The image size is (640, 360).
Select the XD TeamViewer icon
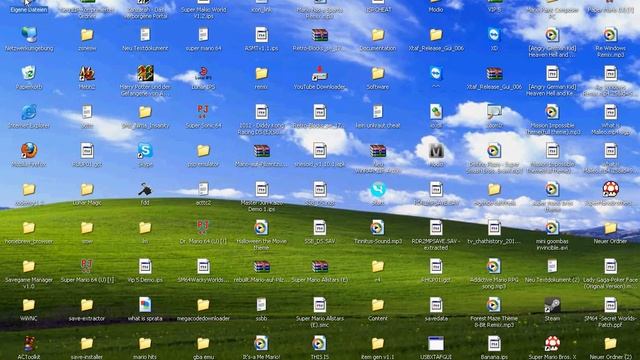coord(494,35)
